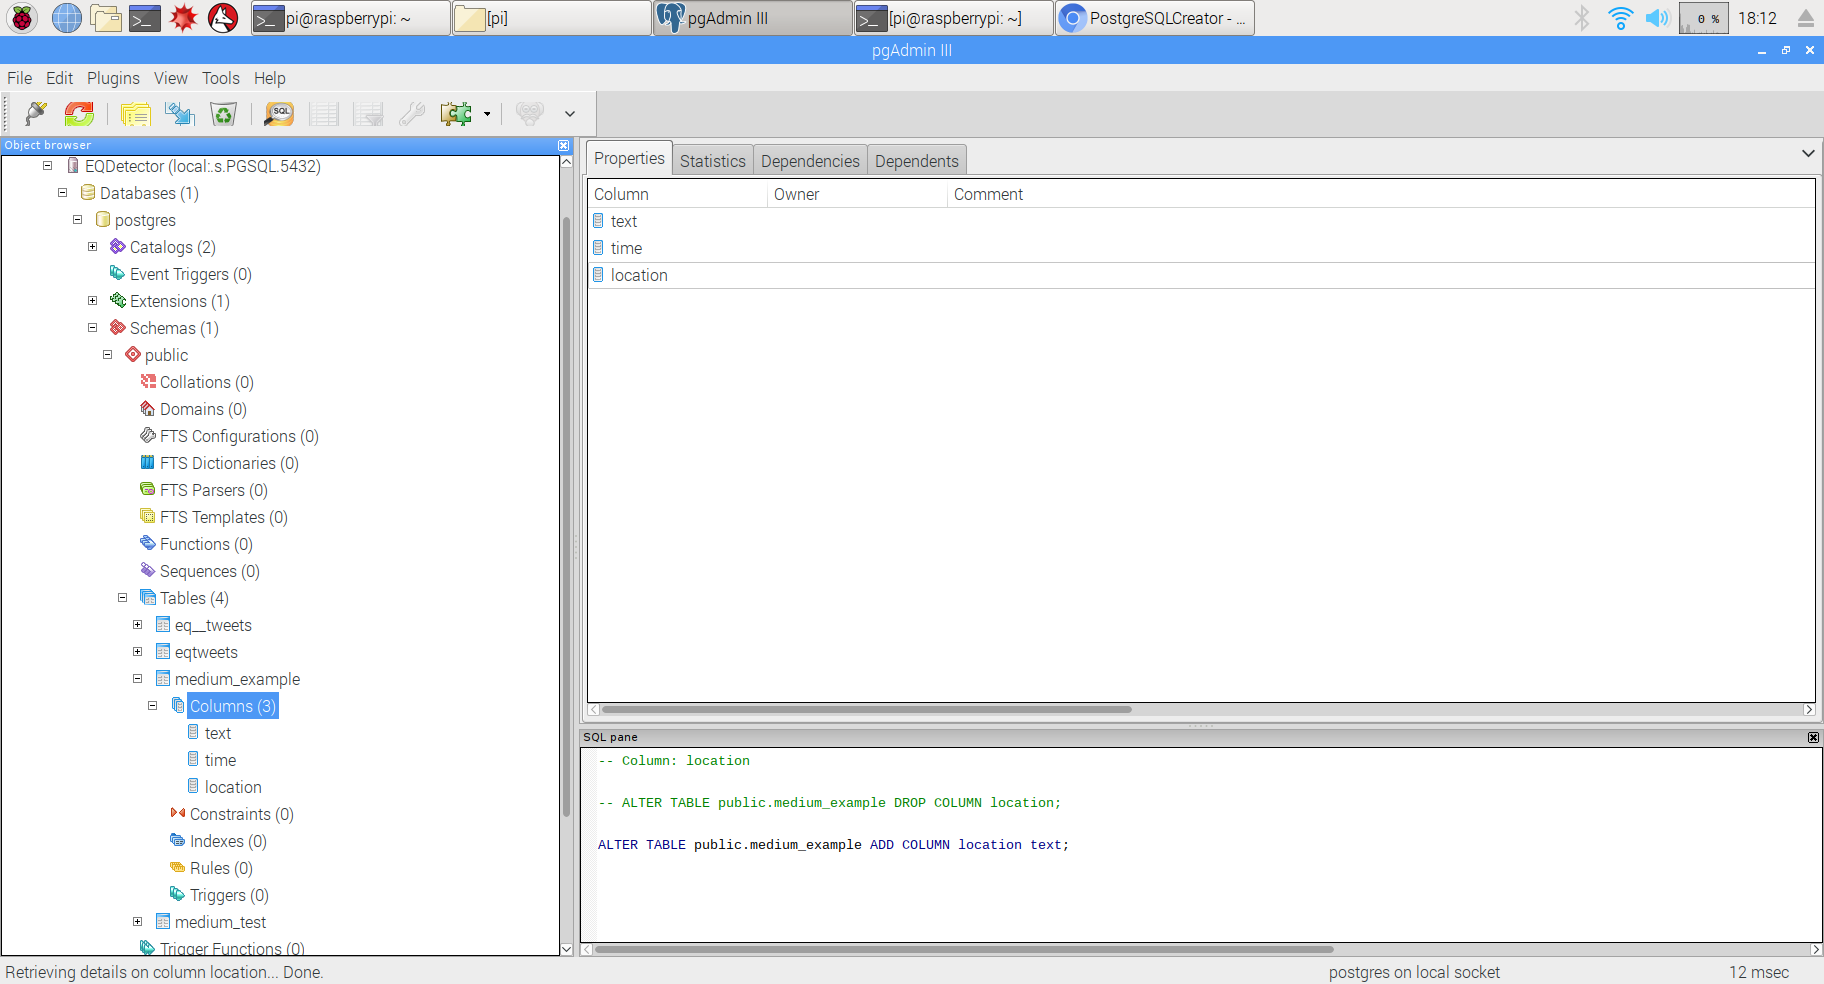Select the Properties tab
The image size is (1824, 984).
click(x=629, y=158)
